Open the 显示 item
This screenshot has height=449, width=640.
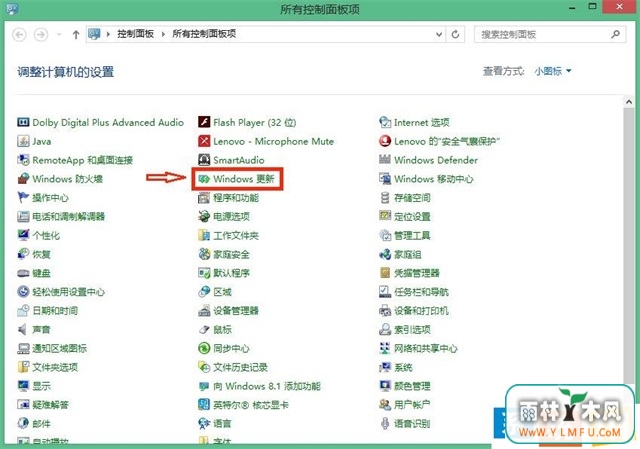34,386
